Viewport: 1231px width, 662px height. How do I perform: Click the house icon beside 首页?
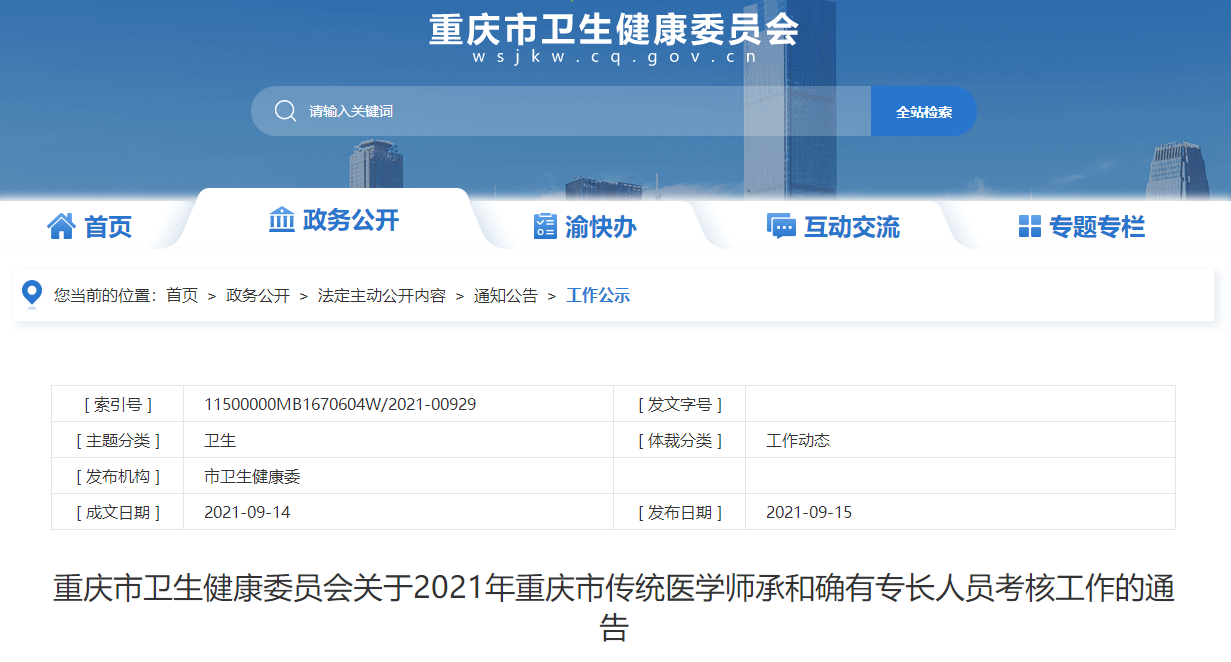(61, 227)
